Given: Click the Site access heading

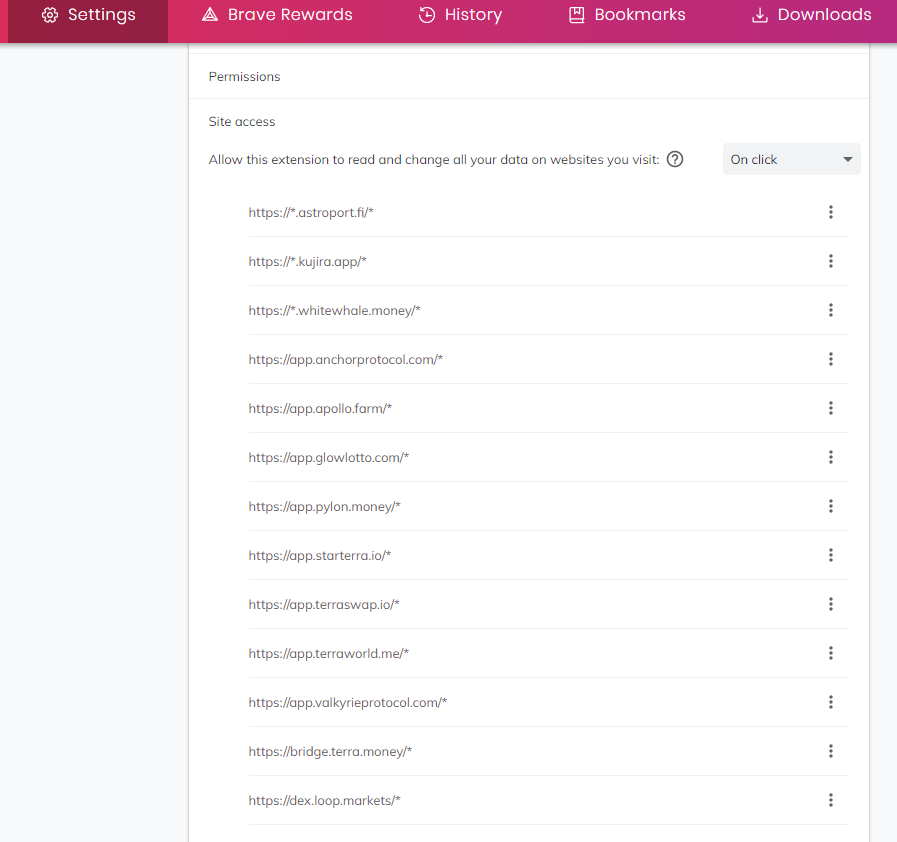Looking at the screenshot, I should 242,122.
